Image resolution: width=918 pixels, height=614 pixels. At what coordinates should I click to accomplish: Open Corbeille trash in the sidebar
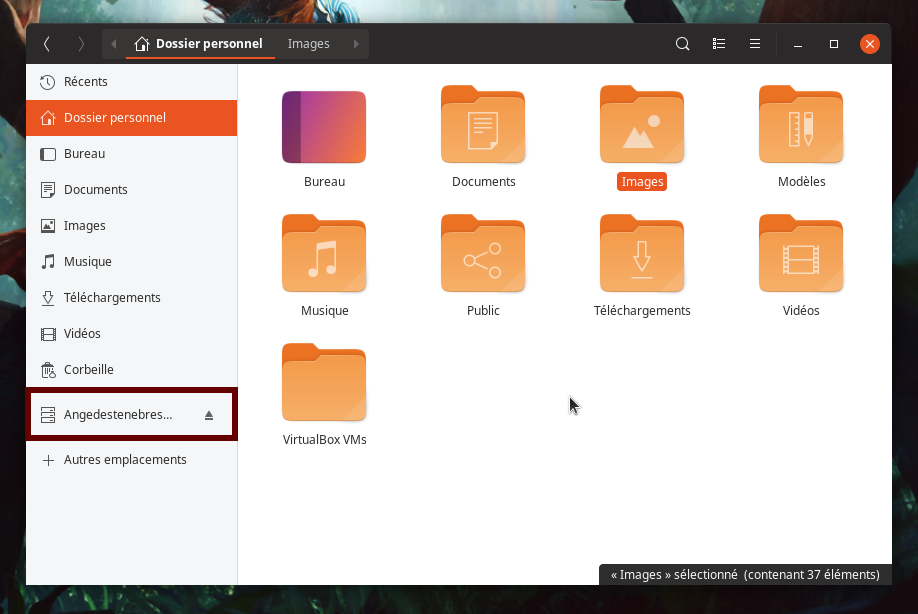(88, 370)
